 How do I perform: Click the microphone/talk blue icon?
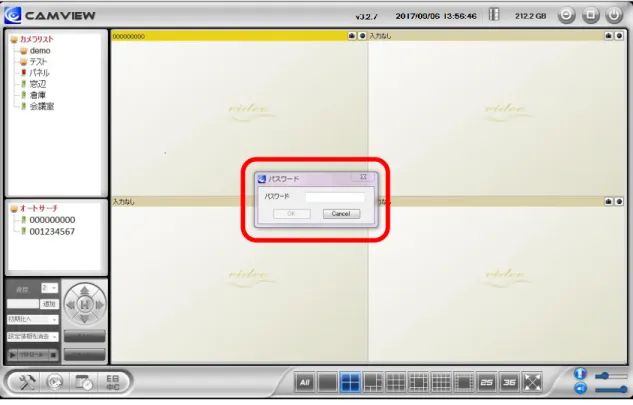[580, 374]
